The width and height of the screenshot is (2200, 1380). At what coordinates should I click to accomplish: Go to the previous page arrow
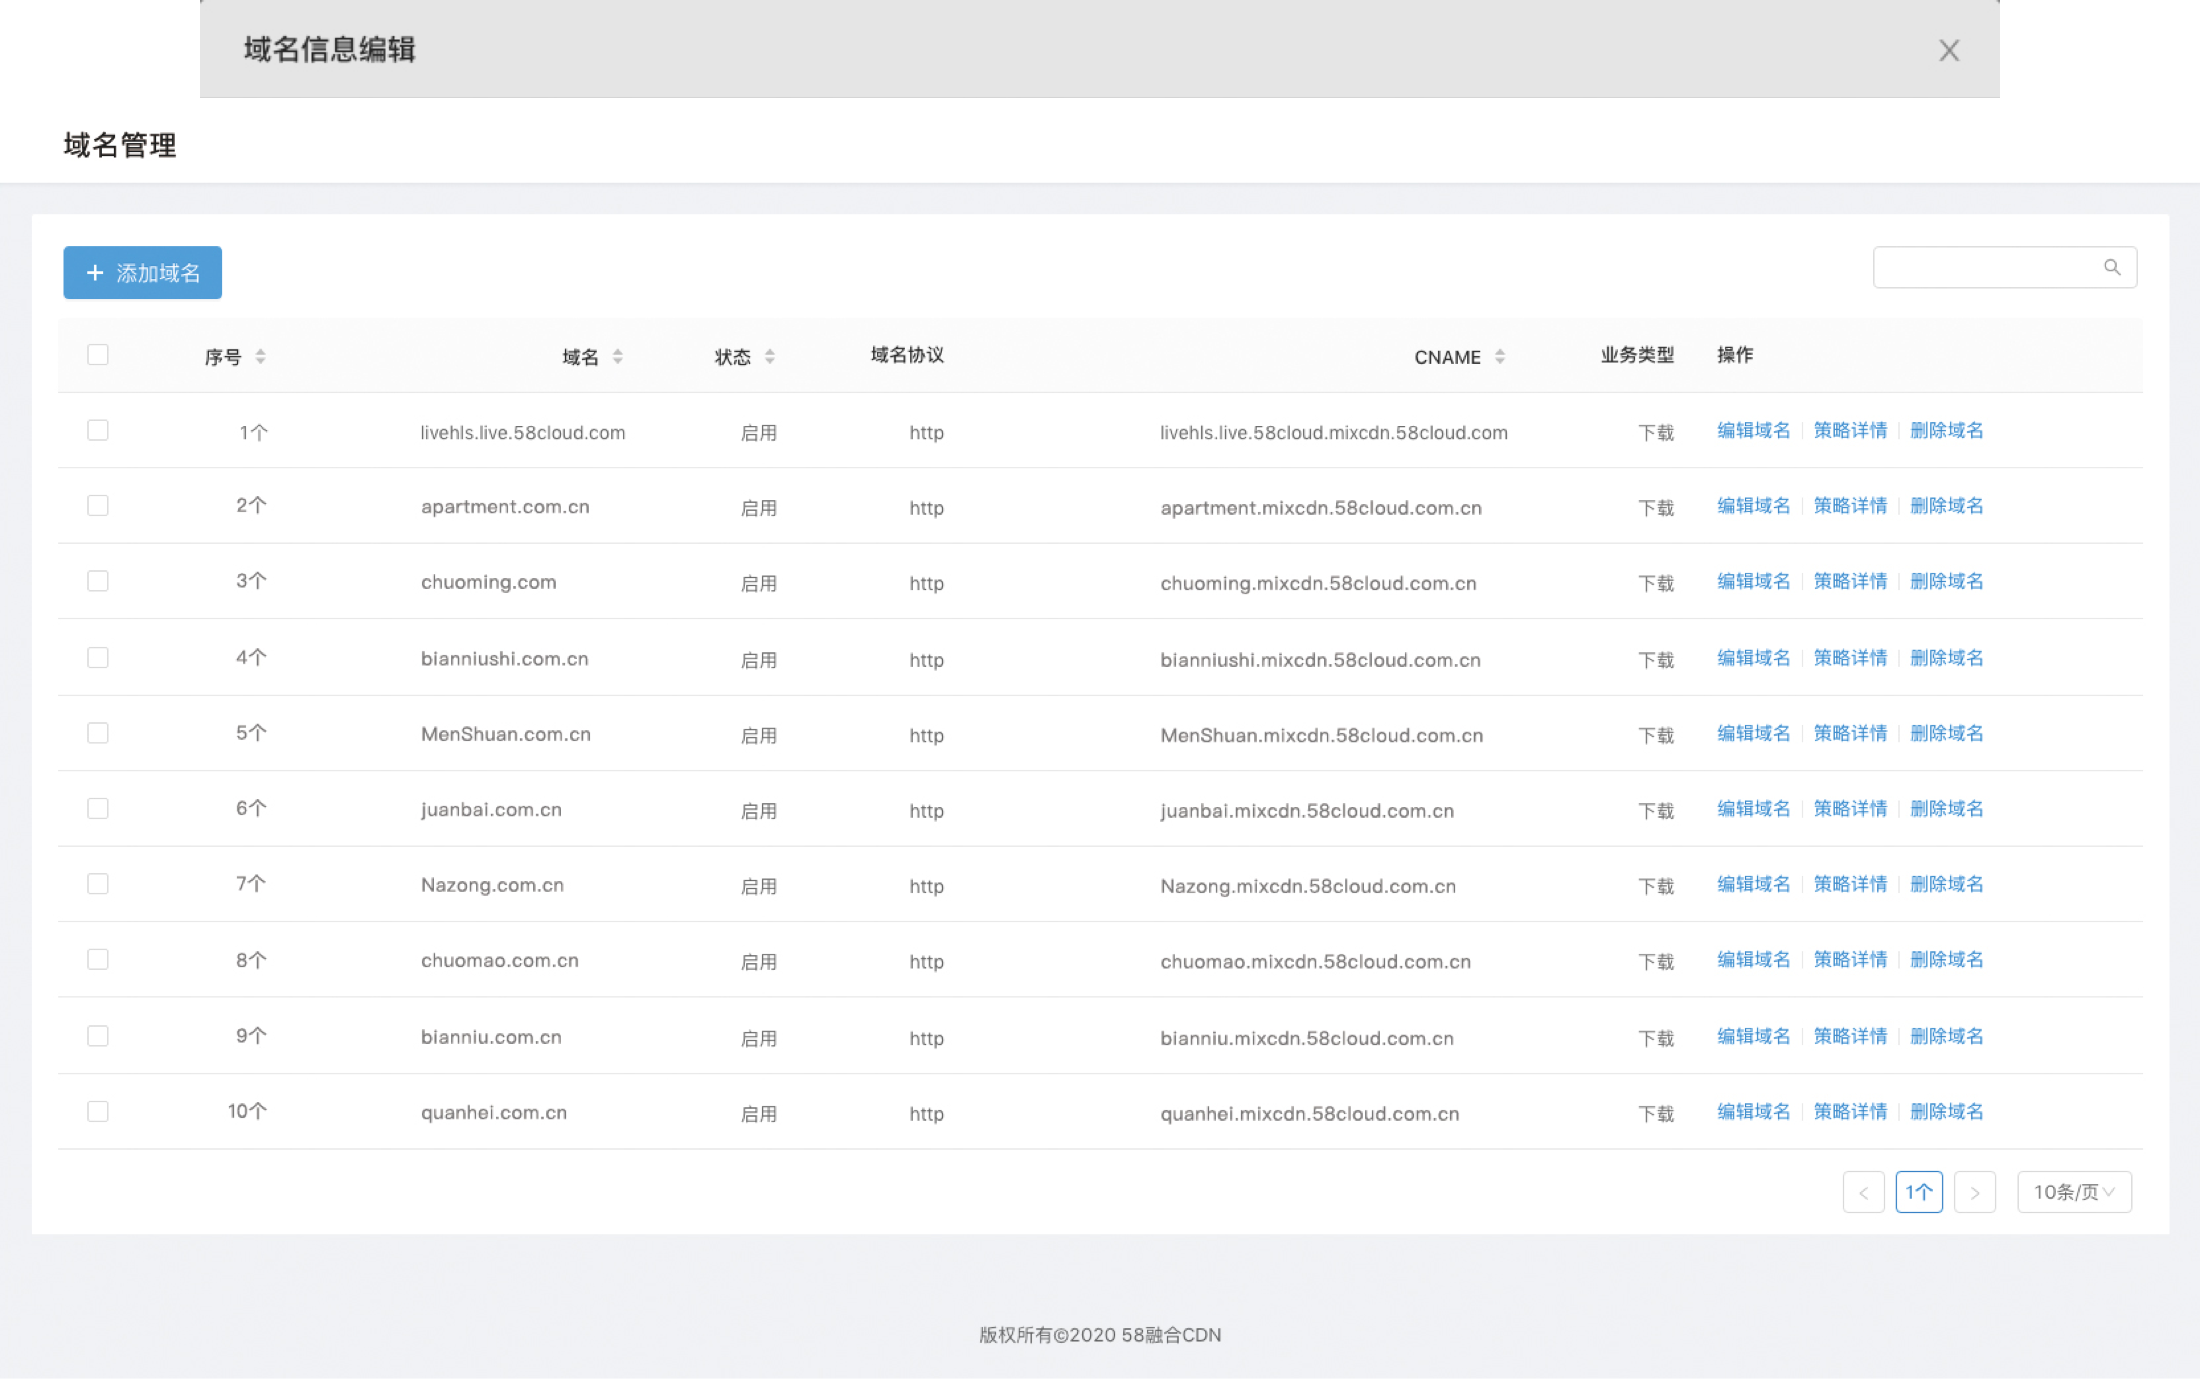tap(1863, 1192)
